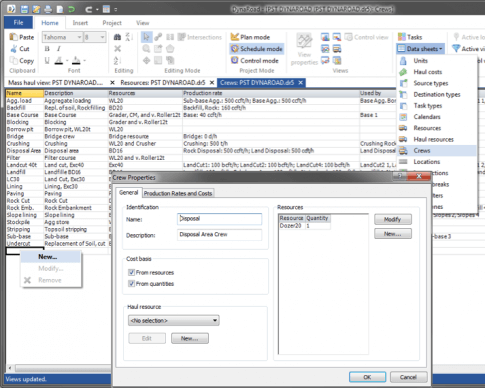Viewport: 485px width, 388px height.
Task: Choose Crews from Data sheets menu
Action: coord(437,151)
